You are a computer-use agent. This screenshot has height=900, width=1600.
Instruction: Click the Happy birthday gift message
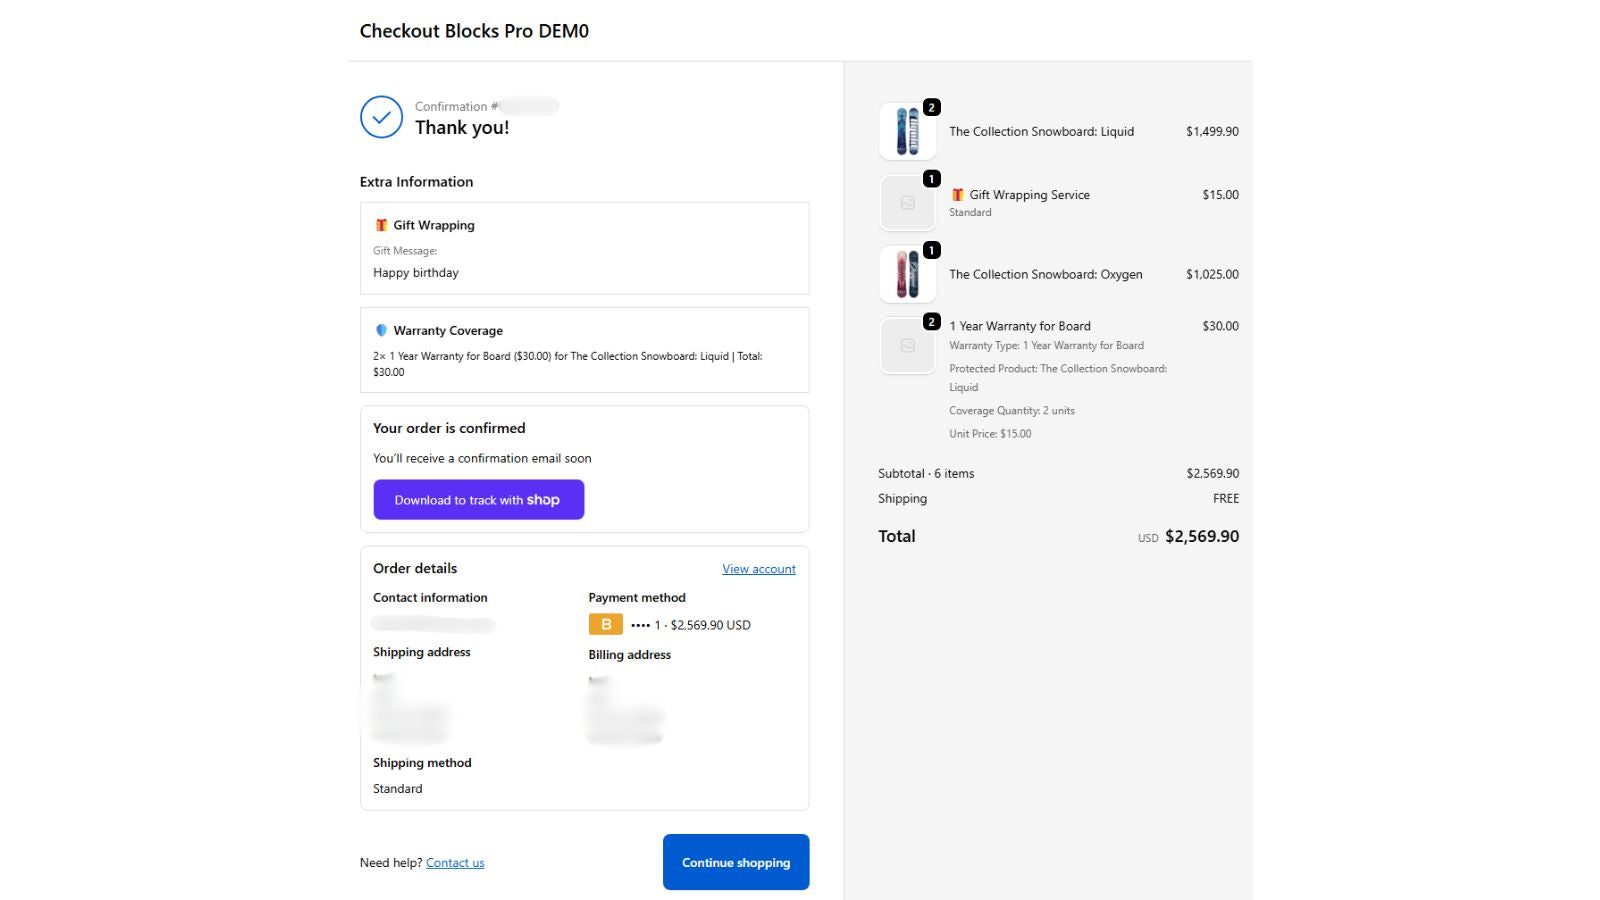(416, 272)
